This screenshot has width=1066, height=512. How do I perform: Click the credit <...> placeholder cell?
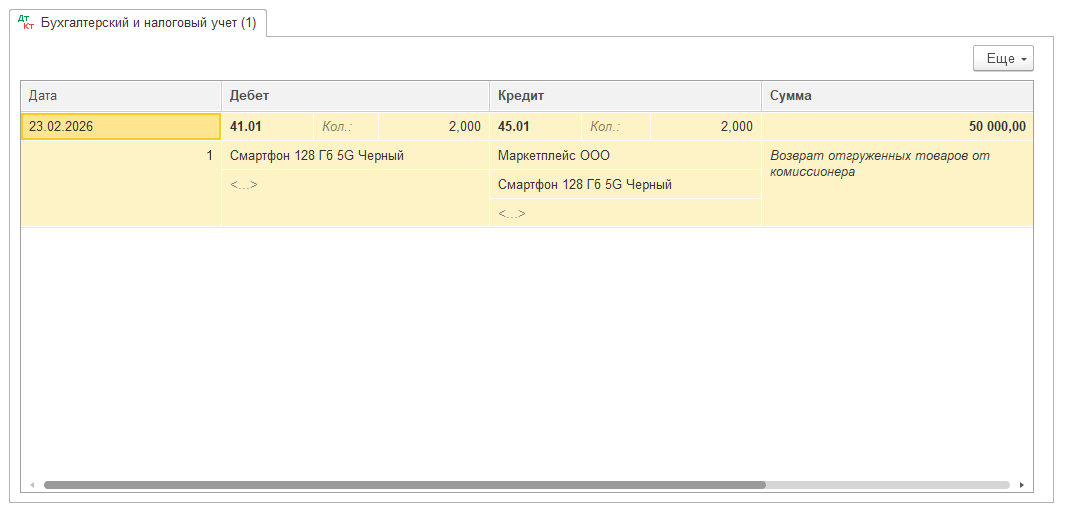pos(625,214)
